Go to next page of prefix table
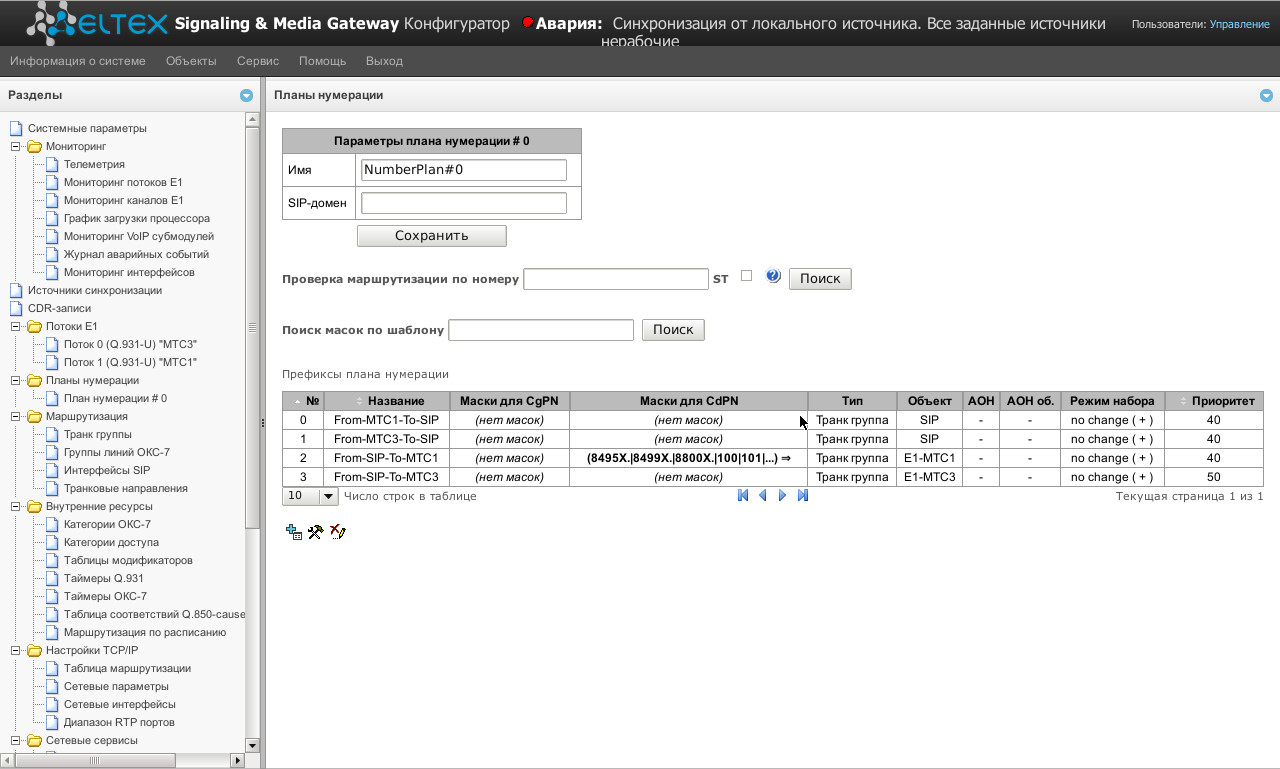The width and height of the screenshot is (1280, 769). [782, 496]
